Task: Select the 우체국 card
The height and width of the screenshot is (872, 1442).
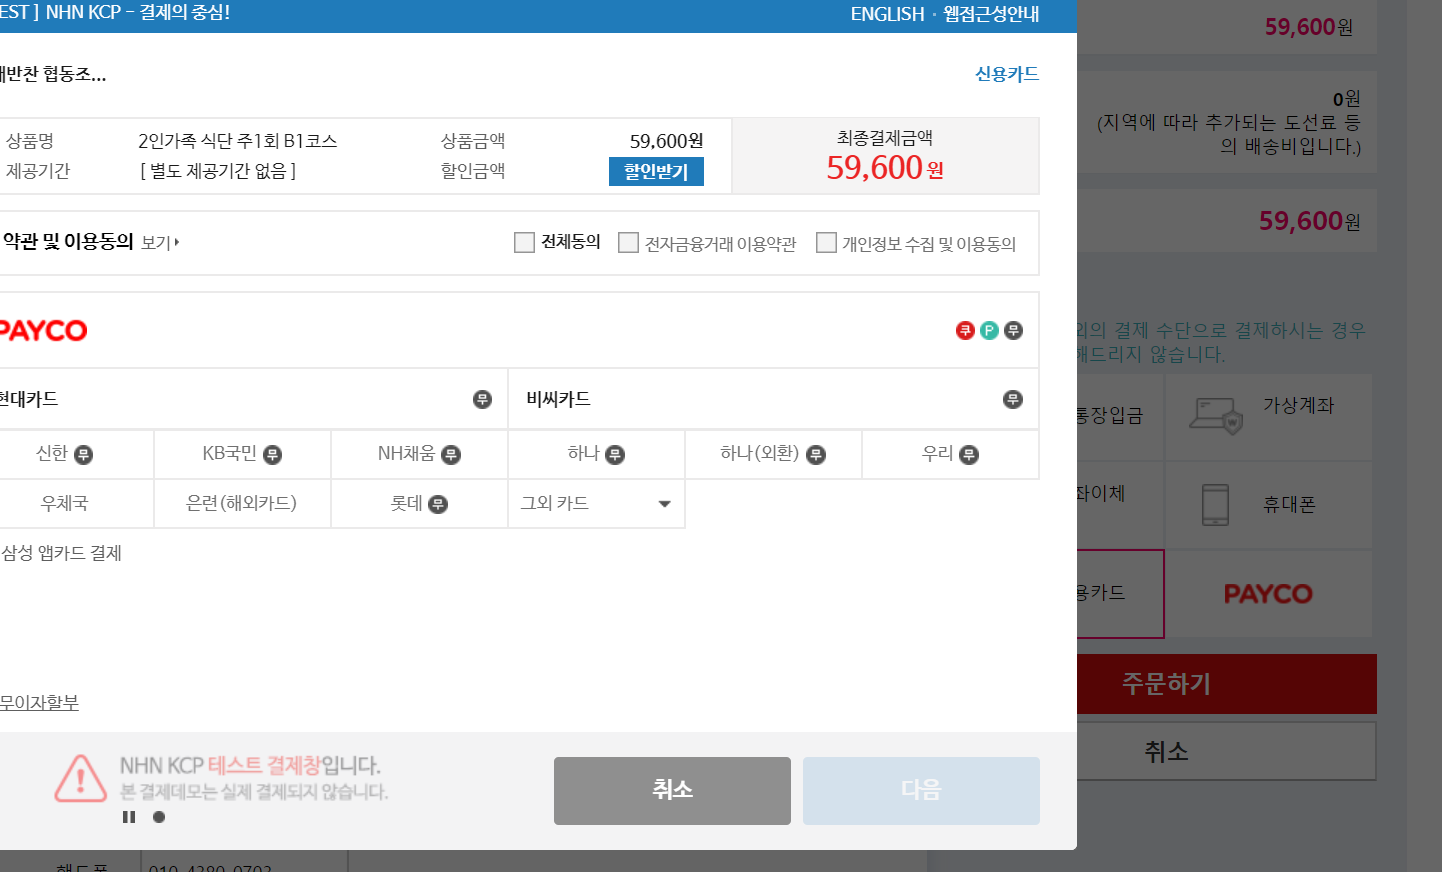Action: [76, 504]
